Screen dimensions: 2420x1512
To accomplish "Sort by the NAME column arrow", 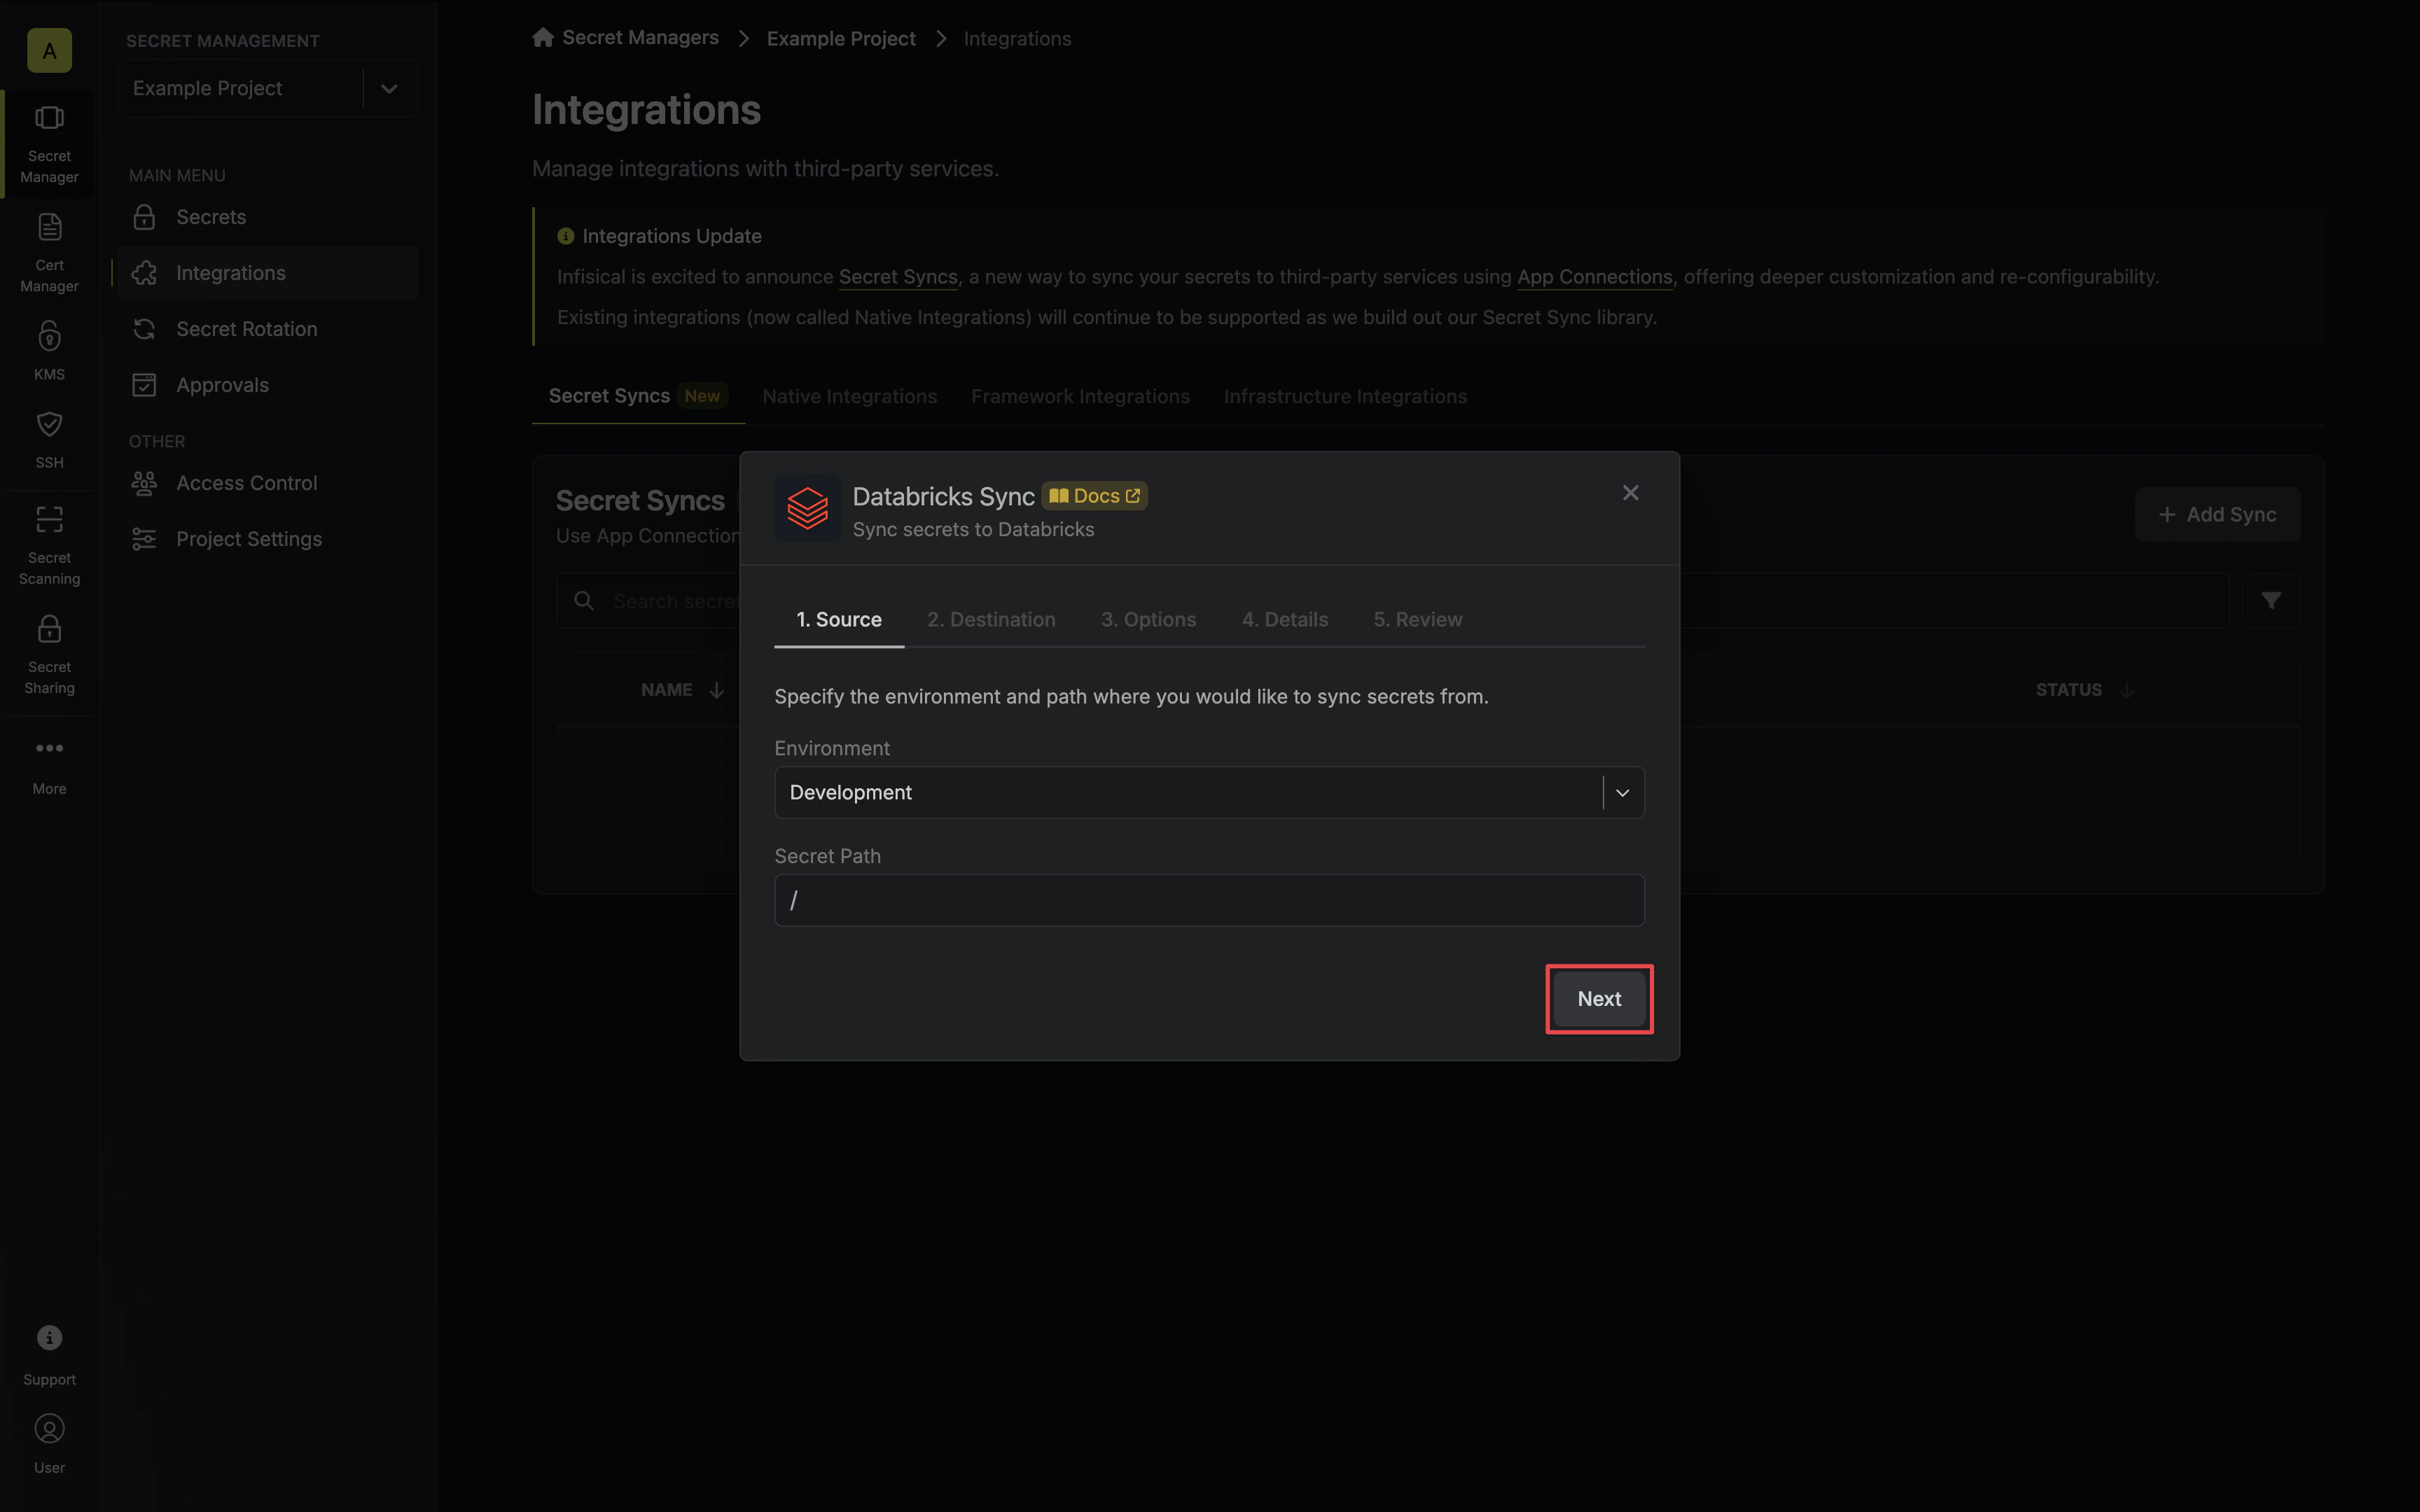I will [x=716, y=690].
